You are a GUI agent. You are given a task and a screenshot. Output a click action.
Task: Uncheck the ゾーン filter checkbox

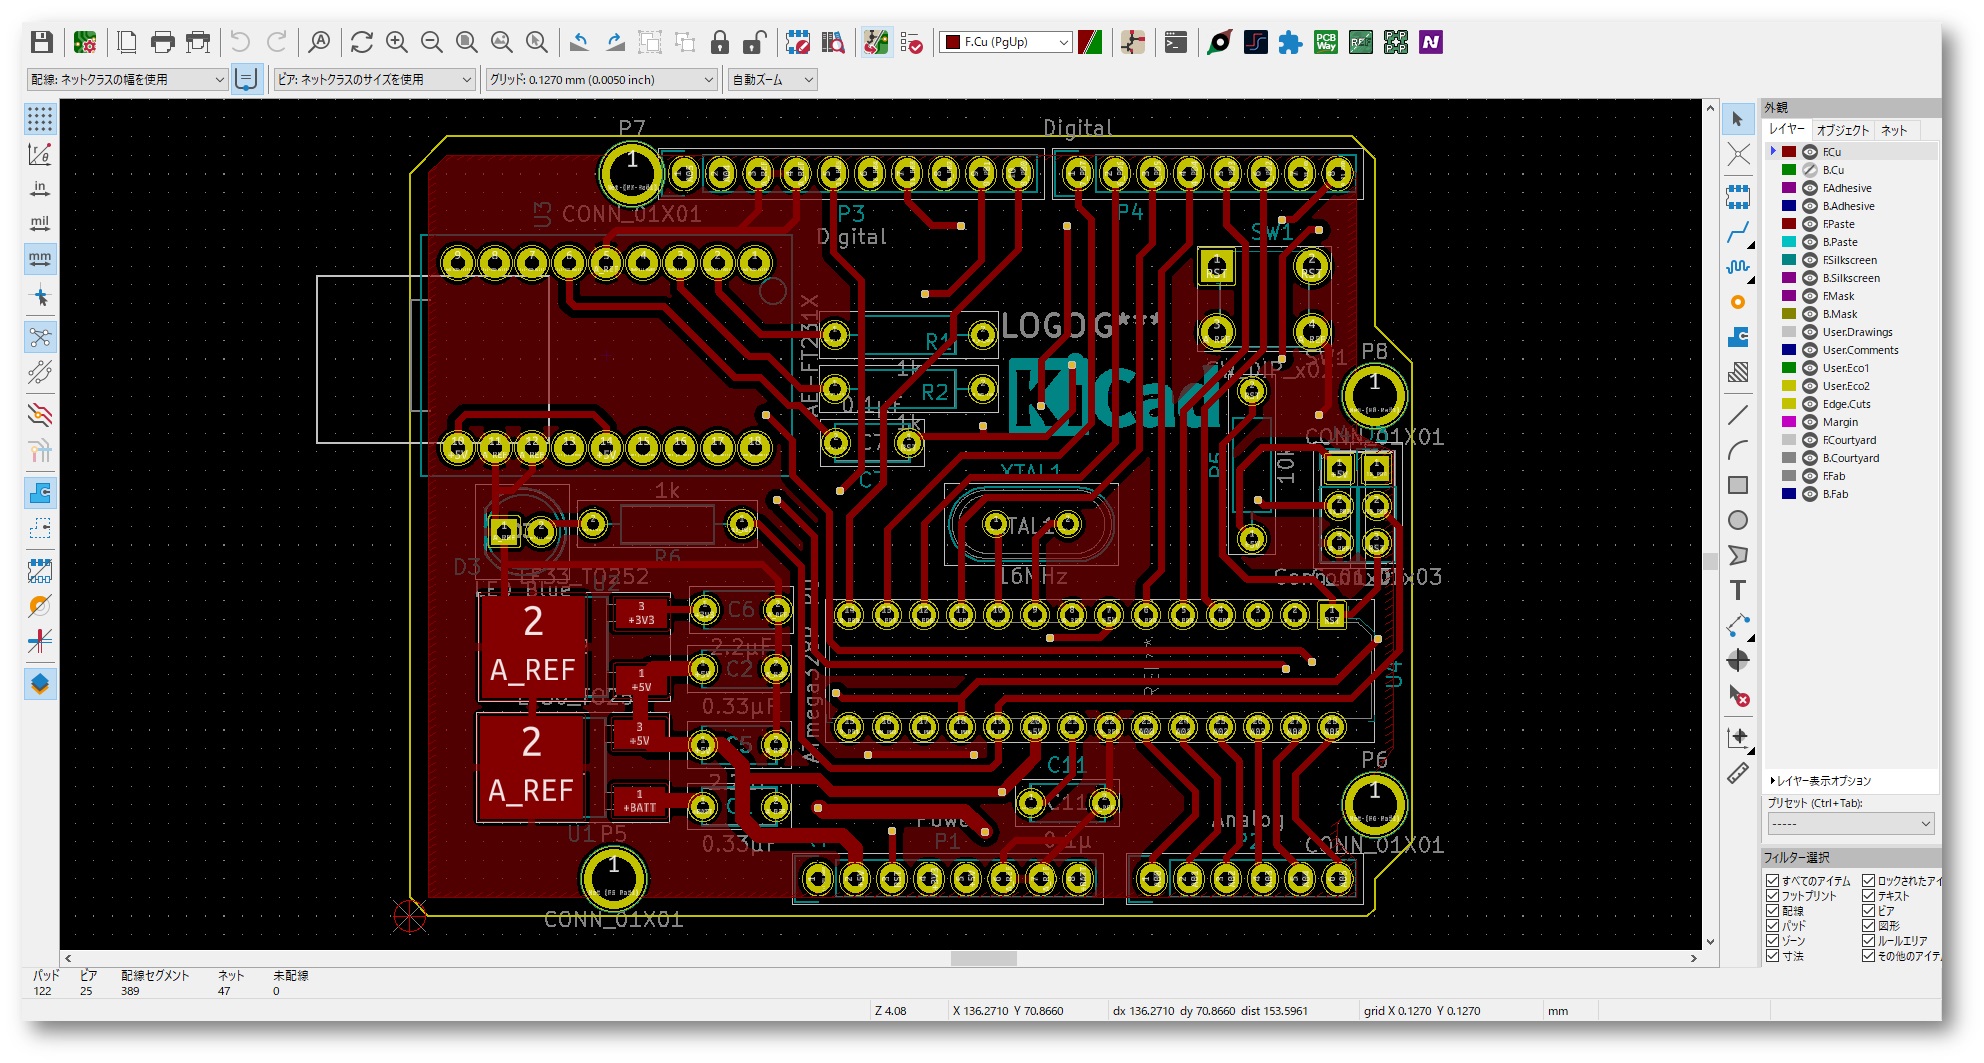[1773, 941]
